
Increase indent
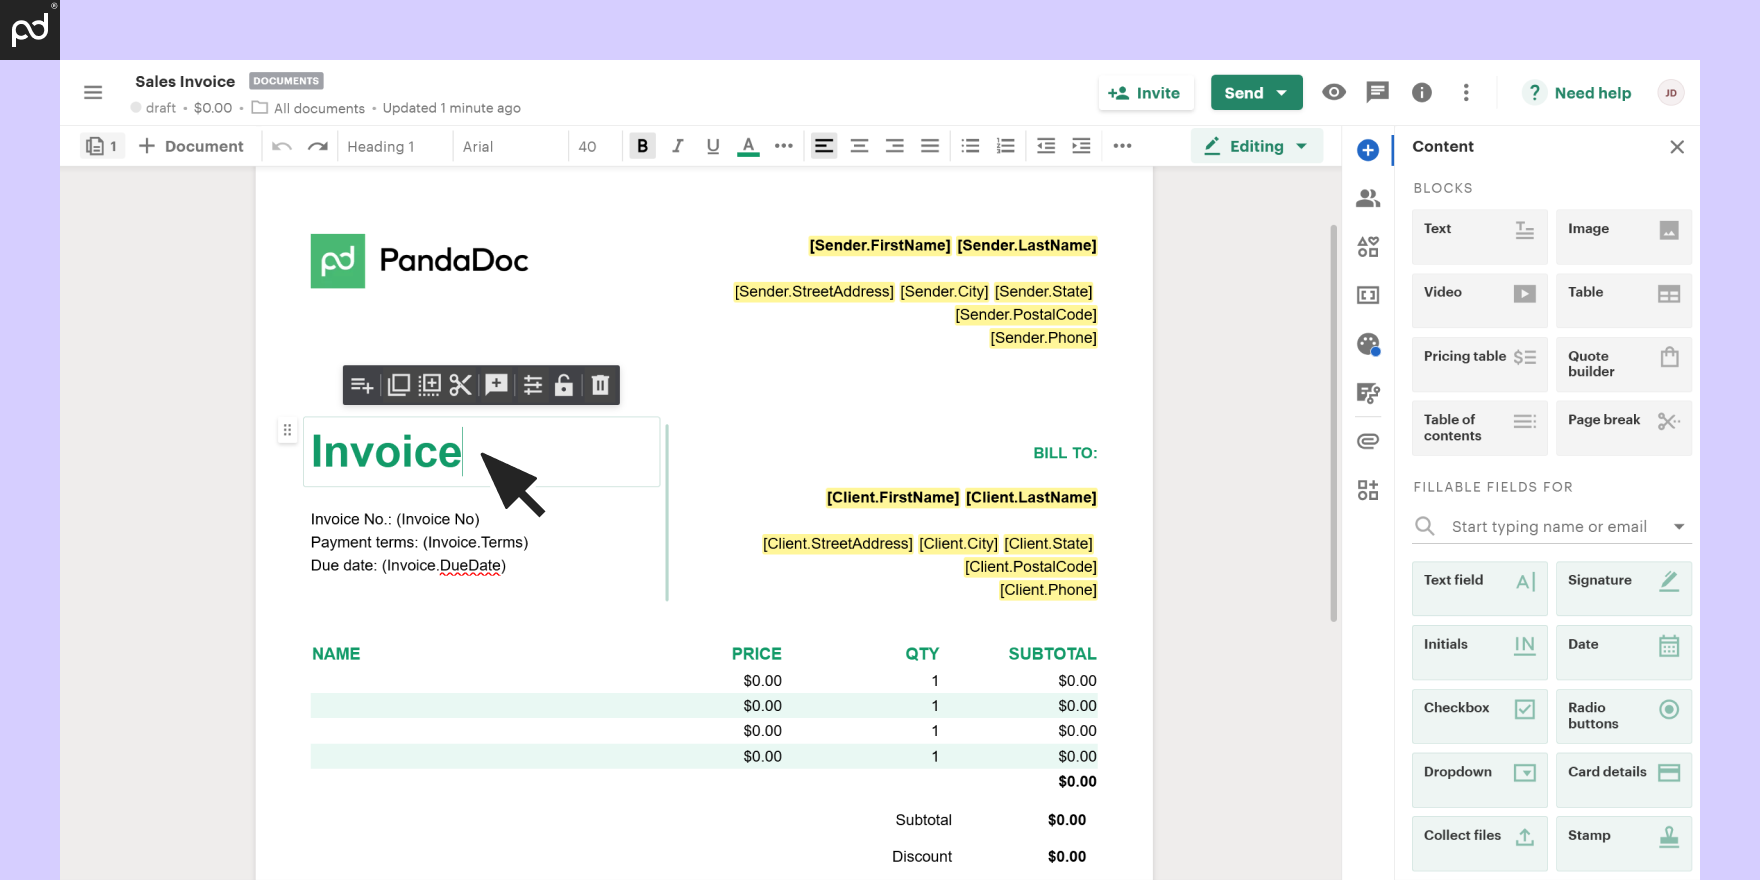pyautogui.click(x=1081, y=146)
